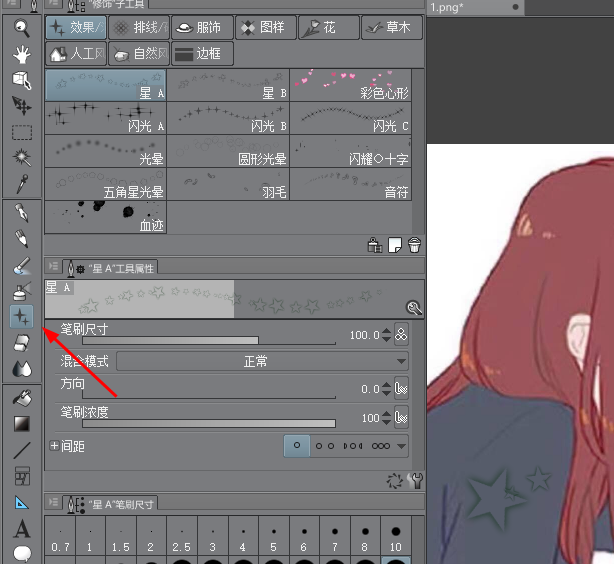The image size is (614, 564).
Task: Select the Operation object cube tool
Action: point(22,80)
